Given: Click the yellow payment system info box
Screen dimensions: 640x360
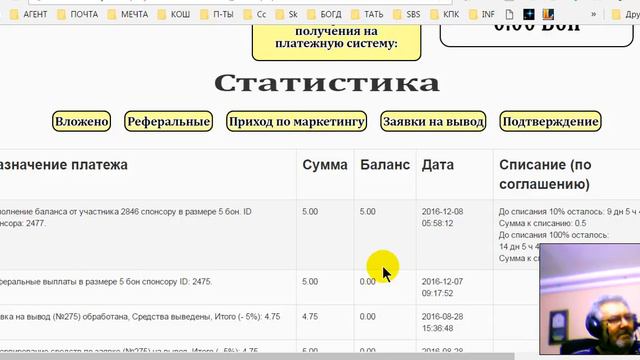Looking at the screenshot, I should 336,42.
